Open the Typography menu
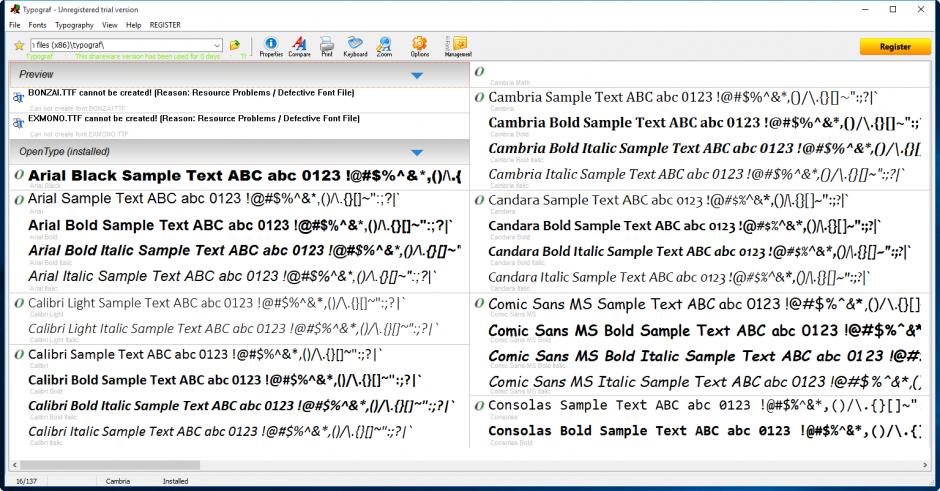This screenshot has width=940, height=491. [74, 25]
